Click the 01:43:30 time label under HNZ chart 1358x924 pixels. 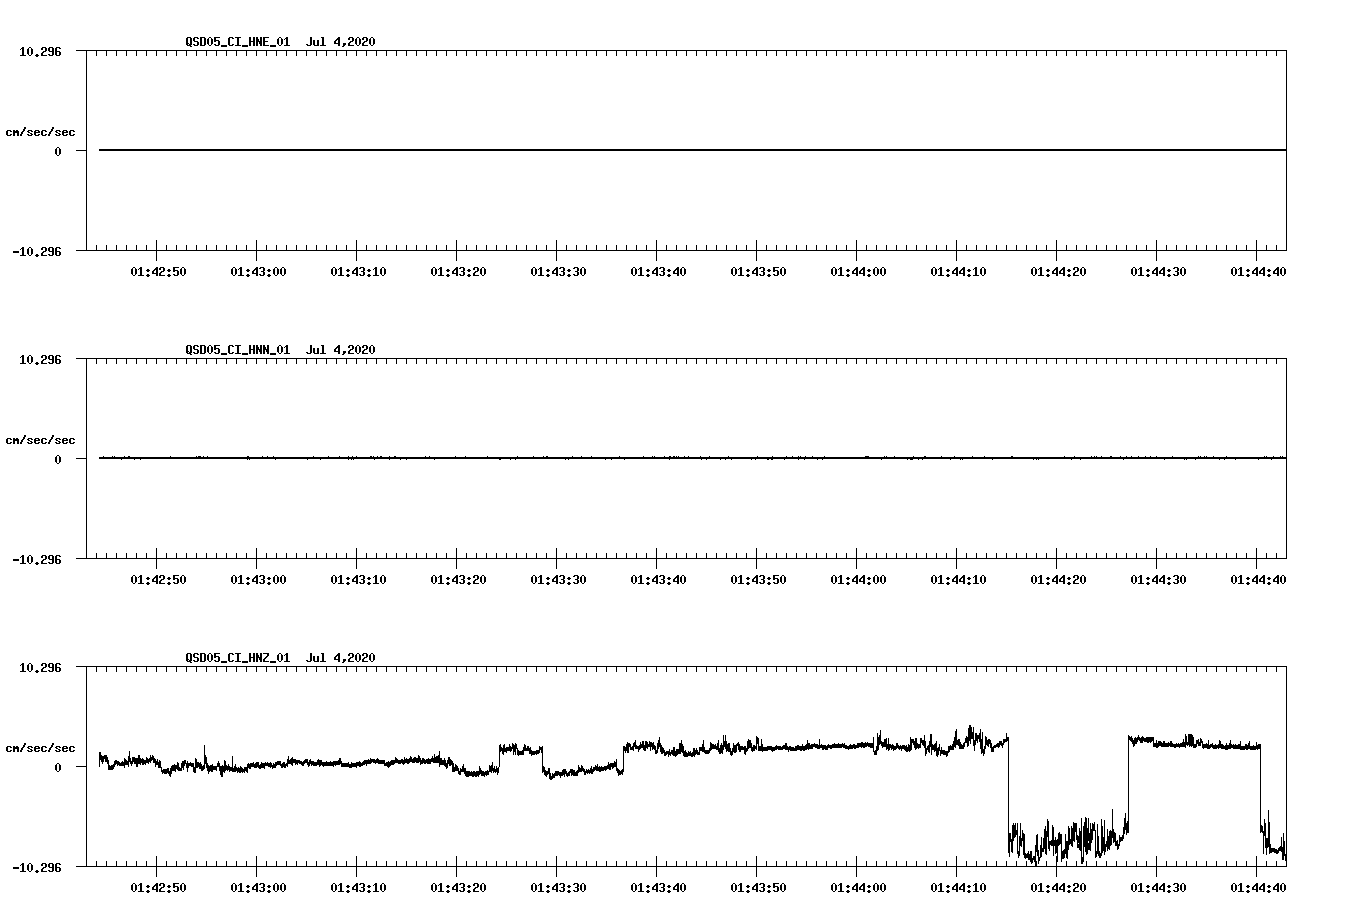click(x=558, y=888)
